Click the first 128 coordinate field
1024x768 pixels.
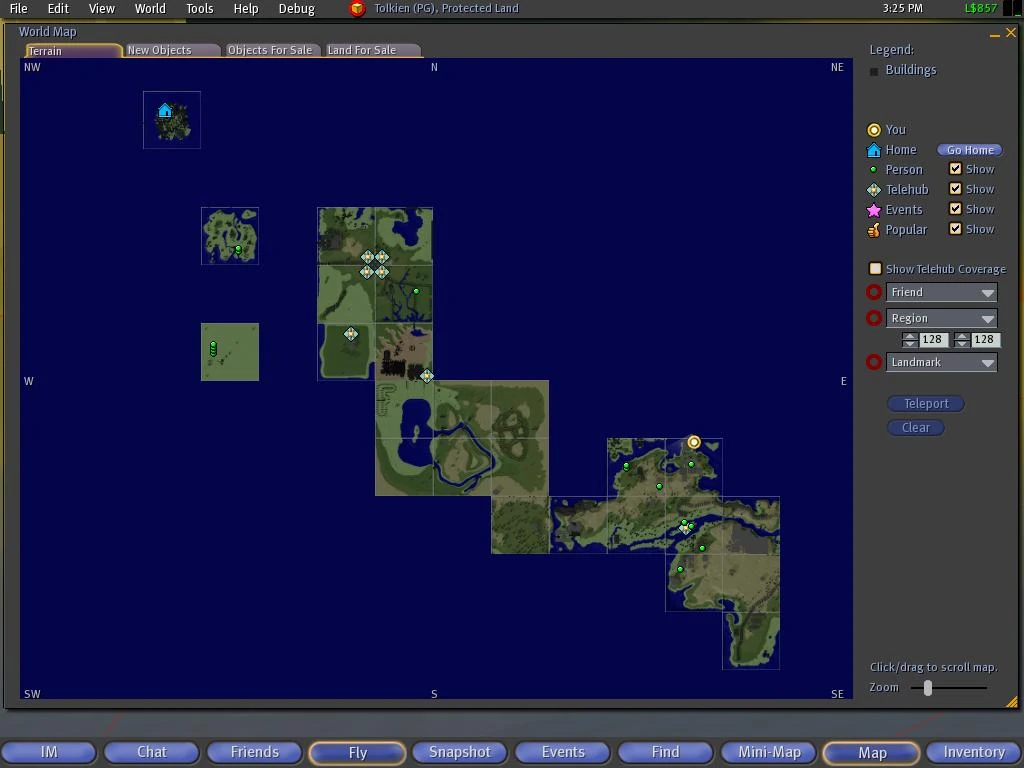[933, 340]
